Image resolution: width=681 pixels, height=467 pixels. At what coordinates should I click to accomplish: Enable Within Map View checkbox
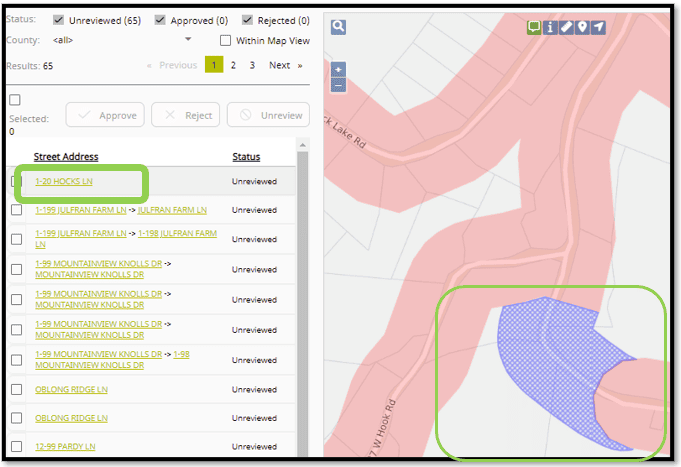(x=226, y=40)
